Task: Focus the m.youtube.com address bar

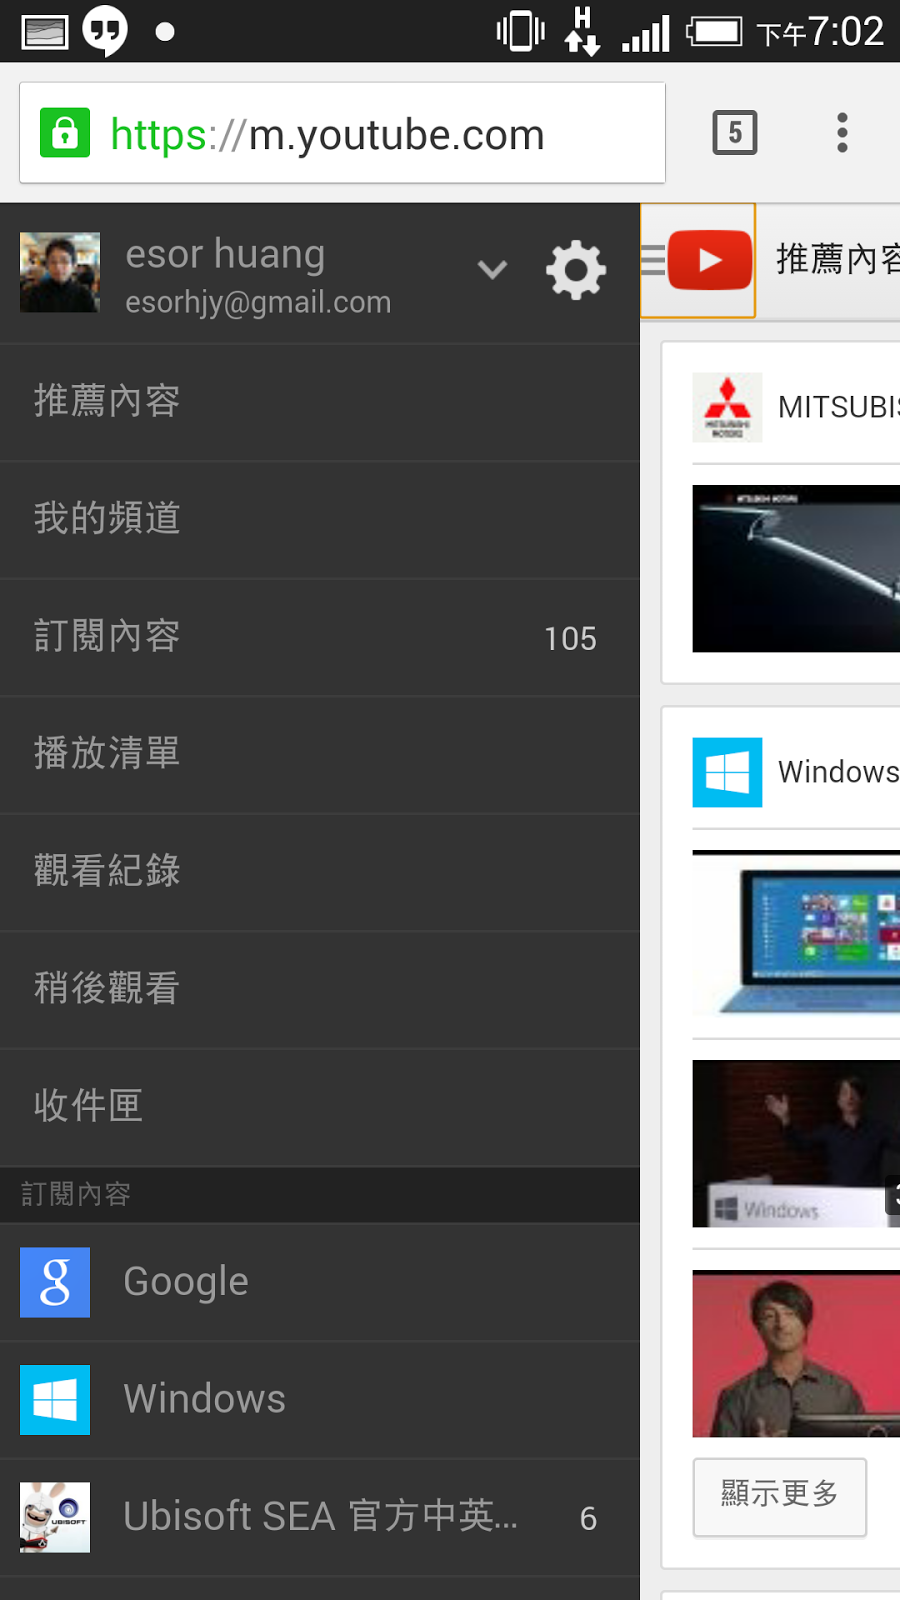Action: [x=342, y=133]
